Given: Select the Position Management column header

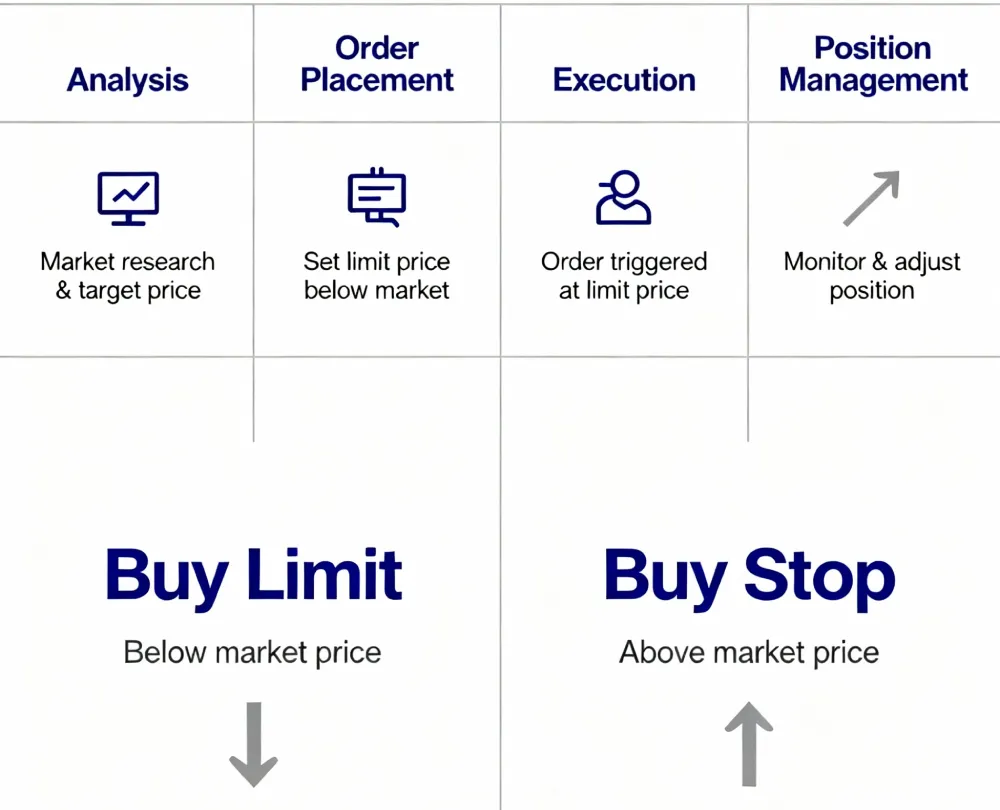Looking at the screenshot, I should click(873, 64).
